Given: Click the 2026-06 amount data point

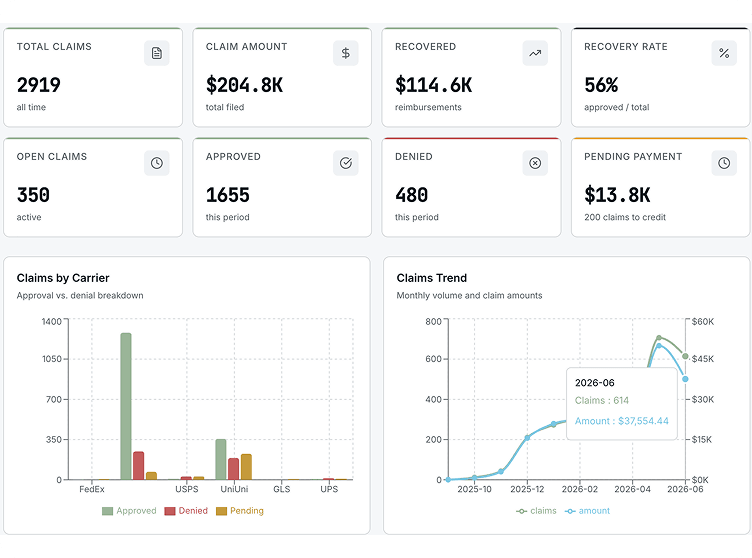Looking at the screenshot, I should click(x=685, y=379).
